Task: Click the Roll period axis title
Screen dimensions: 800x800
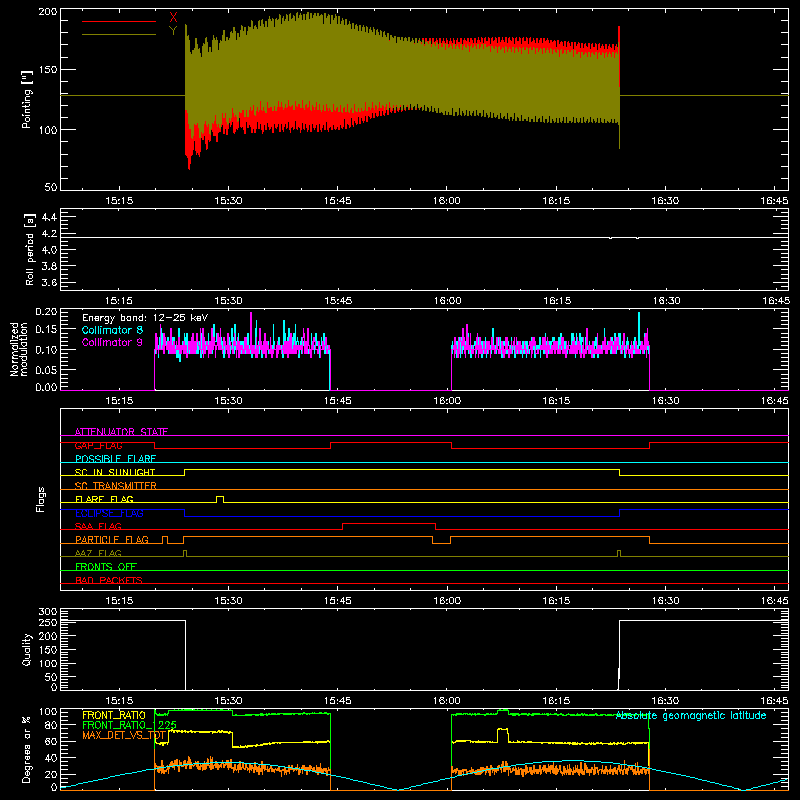Action: pos(30,249)
